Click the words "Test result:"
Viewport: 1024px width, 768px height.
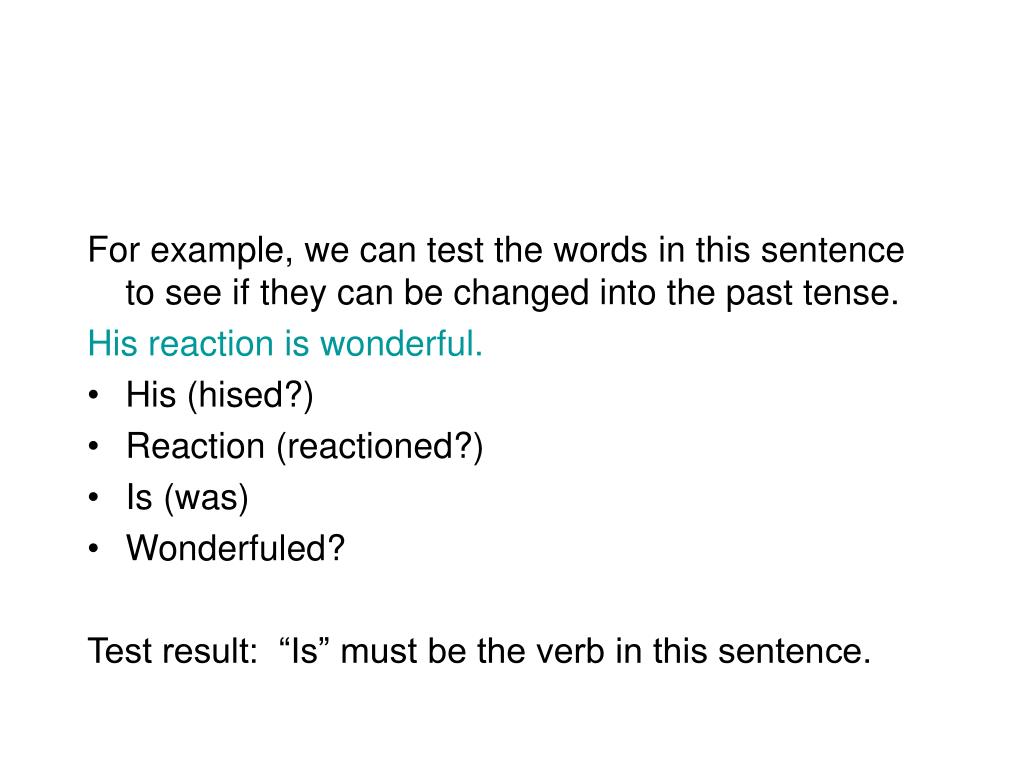pyautogui.click(x=173, y=651)
